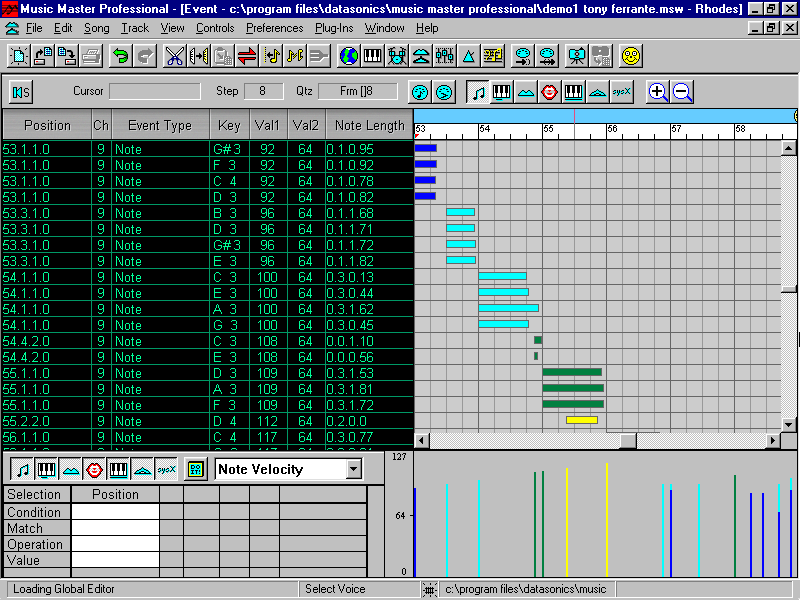The width and height of the screenshot is (800, 600).
Task: Click the Val1 column header
Action: [x=268, y=125]
